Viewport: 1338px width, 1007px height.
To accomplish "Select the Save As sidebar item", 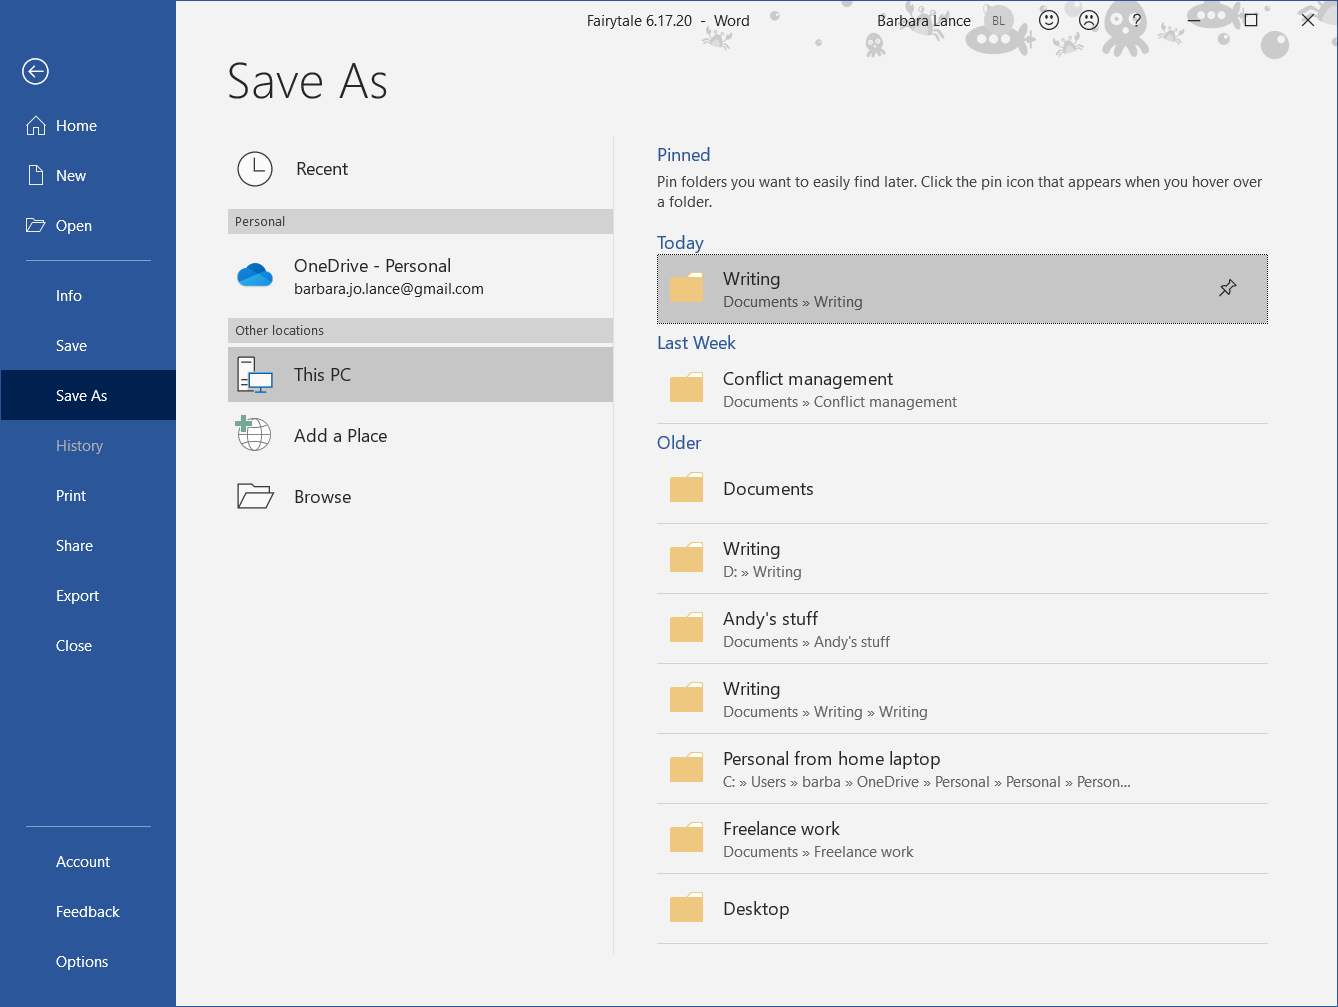I will click(88, 396).
